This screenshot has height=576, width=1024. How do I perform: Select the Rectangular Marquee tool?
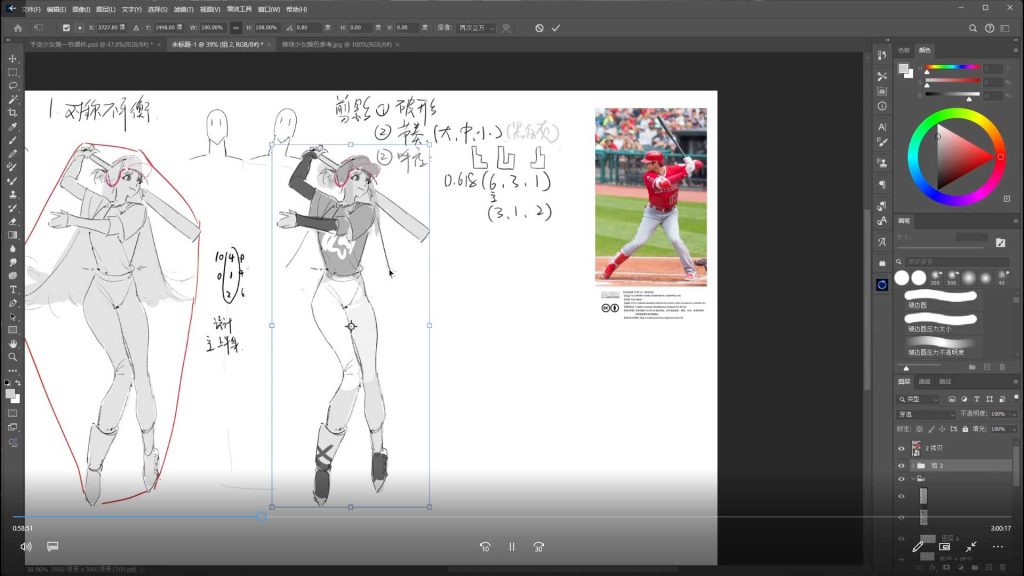coord(12,72)
